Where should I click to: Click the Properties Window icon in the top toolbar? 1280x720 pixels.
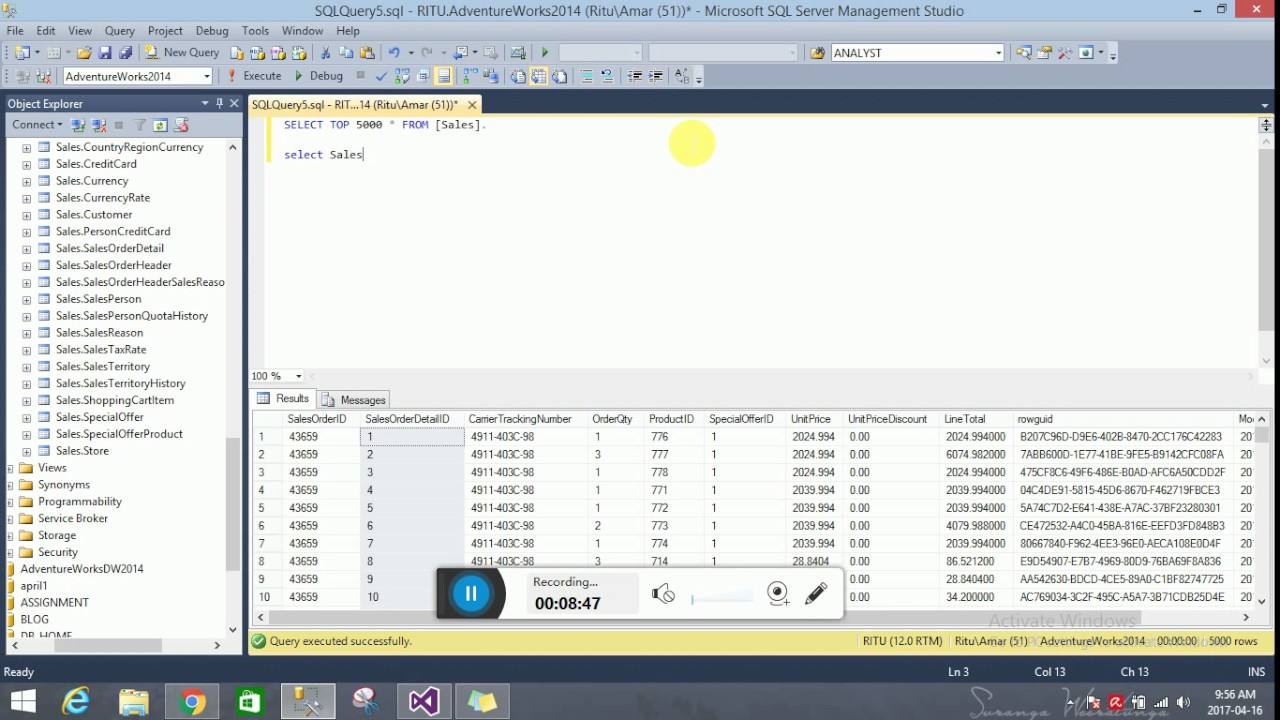pos(1044,52)
